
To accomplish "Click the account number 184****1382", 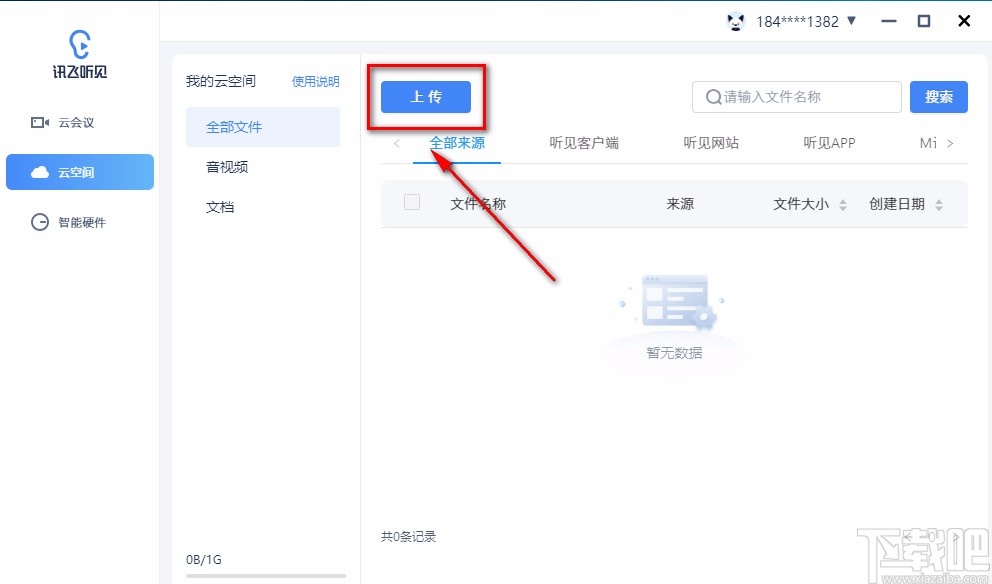I will click(797, 22).
